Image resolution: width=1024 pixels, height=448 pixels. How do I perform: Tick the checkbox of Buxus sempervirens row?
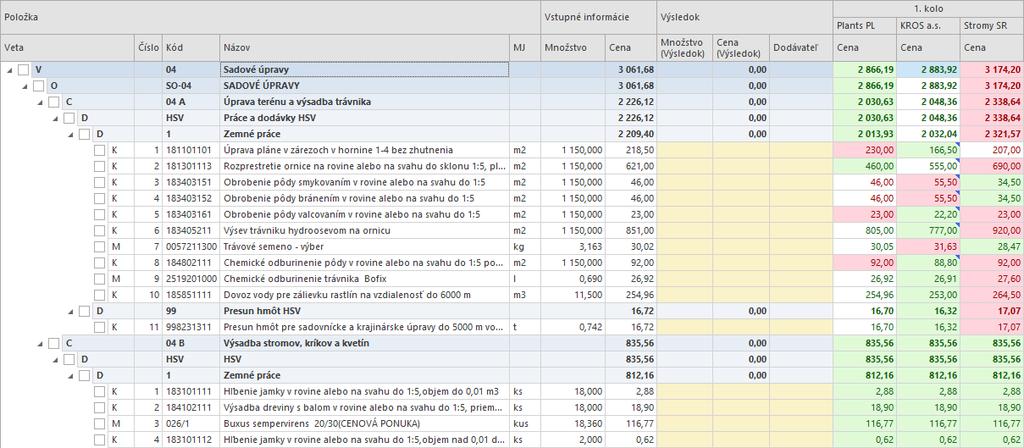point(99,423)
